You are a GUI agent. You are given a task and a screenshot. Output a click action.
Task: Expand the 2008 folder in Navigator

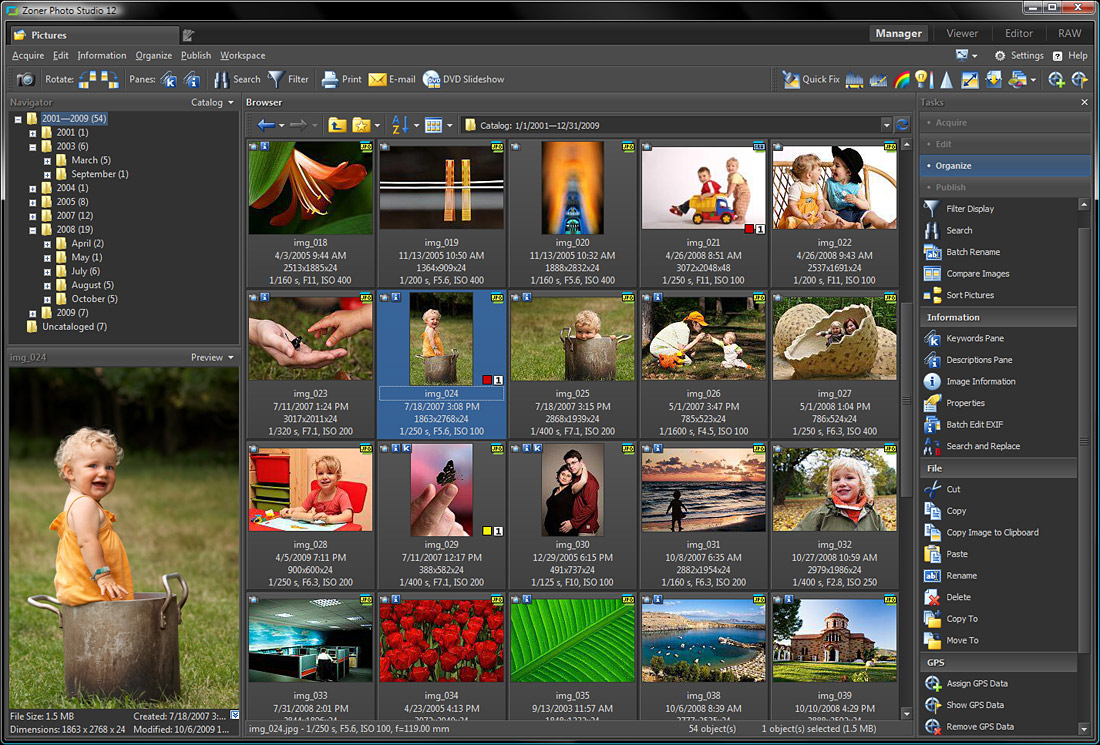32,228
